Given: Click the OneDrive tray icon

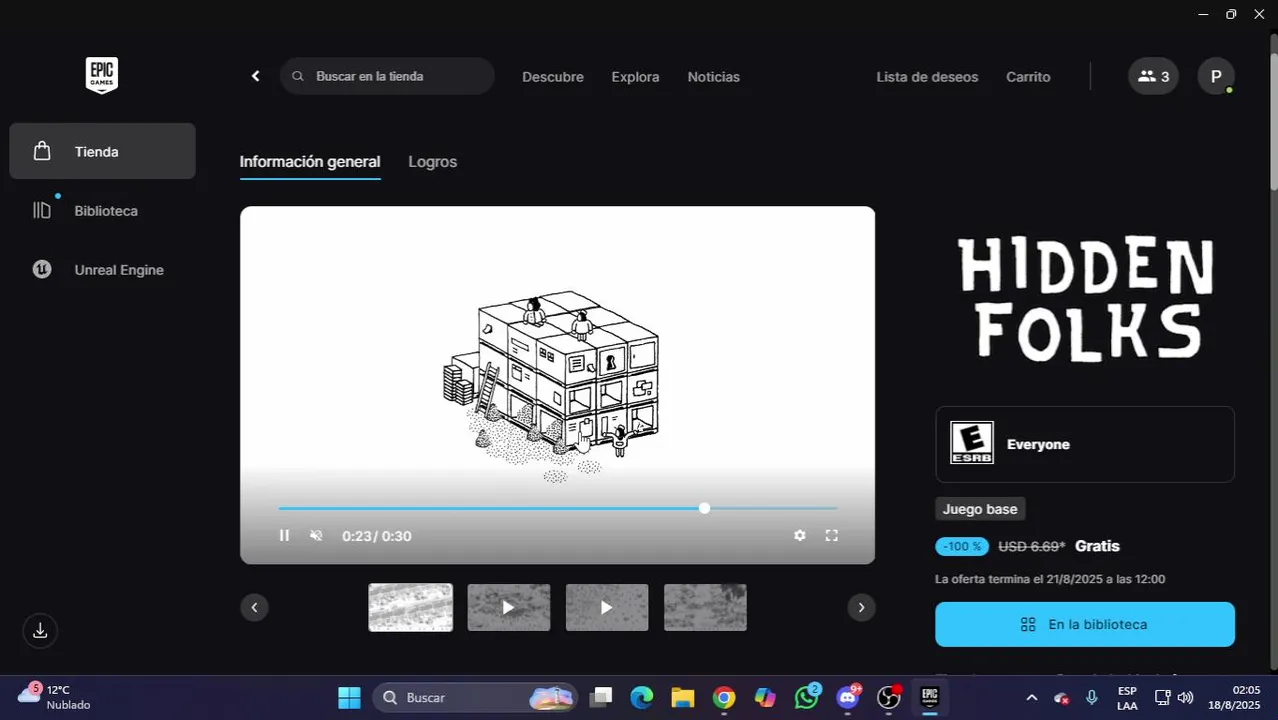Looking at the screenshot, I should pos(1062,698).
